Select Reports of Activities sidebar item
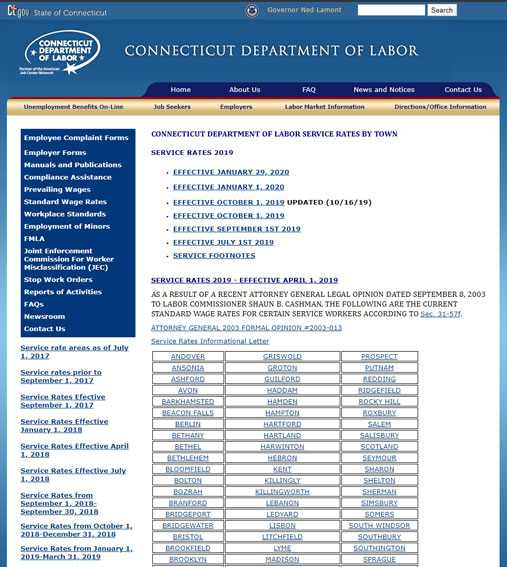Image resolution: width=507 pixels, height=567 pixels. pyautogui.click(x=63, y=292)
